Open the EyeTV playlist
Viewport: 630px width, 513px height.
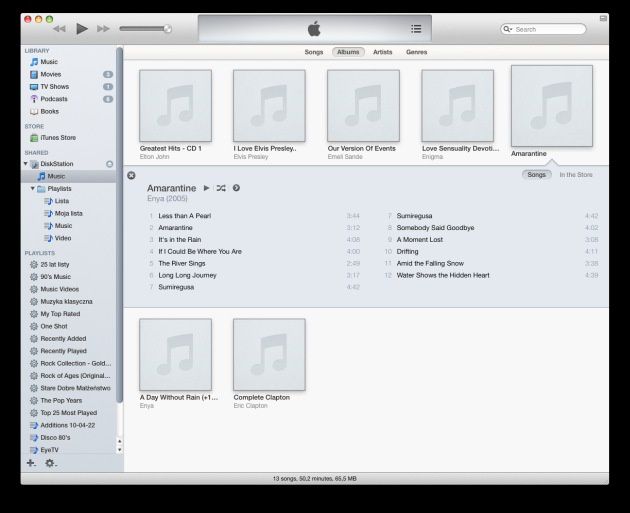pos(49,450)
